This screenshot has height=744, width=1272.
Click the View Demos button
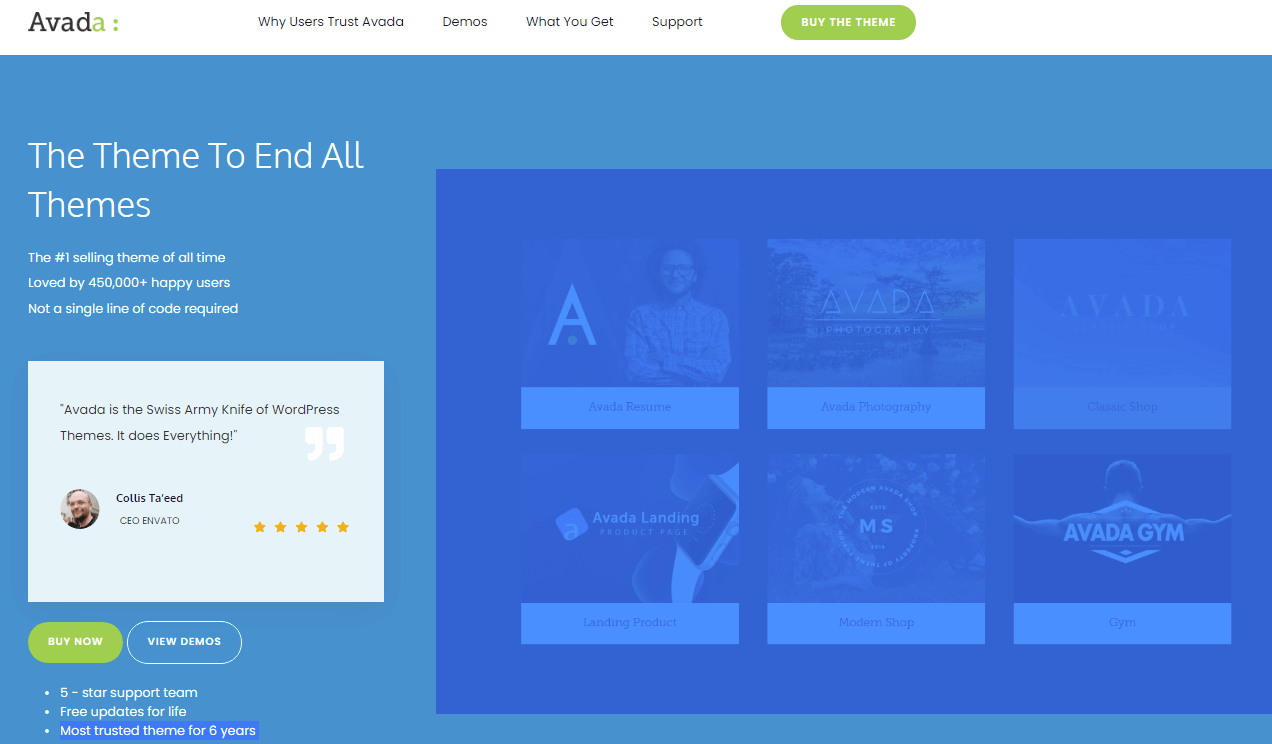click(x=184, y=642)
